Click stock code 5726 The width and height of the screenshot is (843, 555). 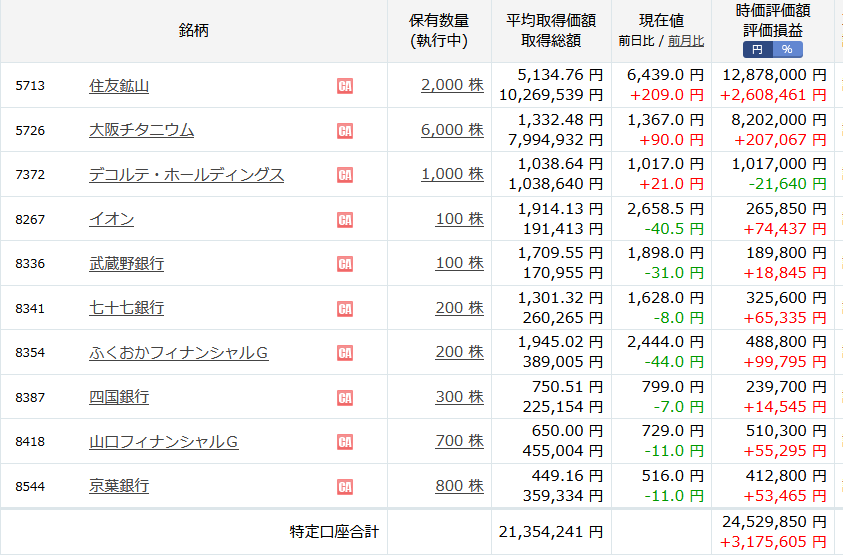(30, 131)
